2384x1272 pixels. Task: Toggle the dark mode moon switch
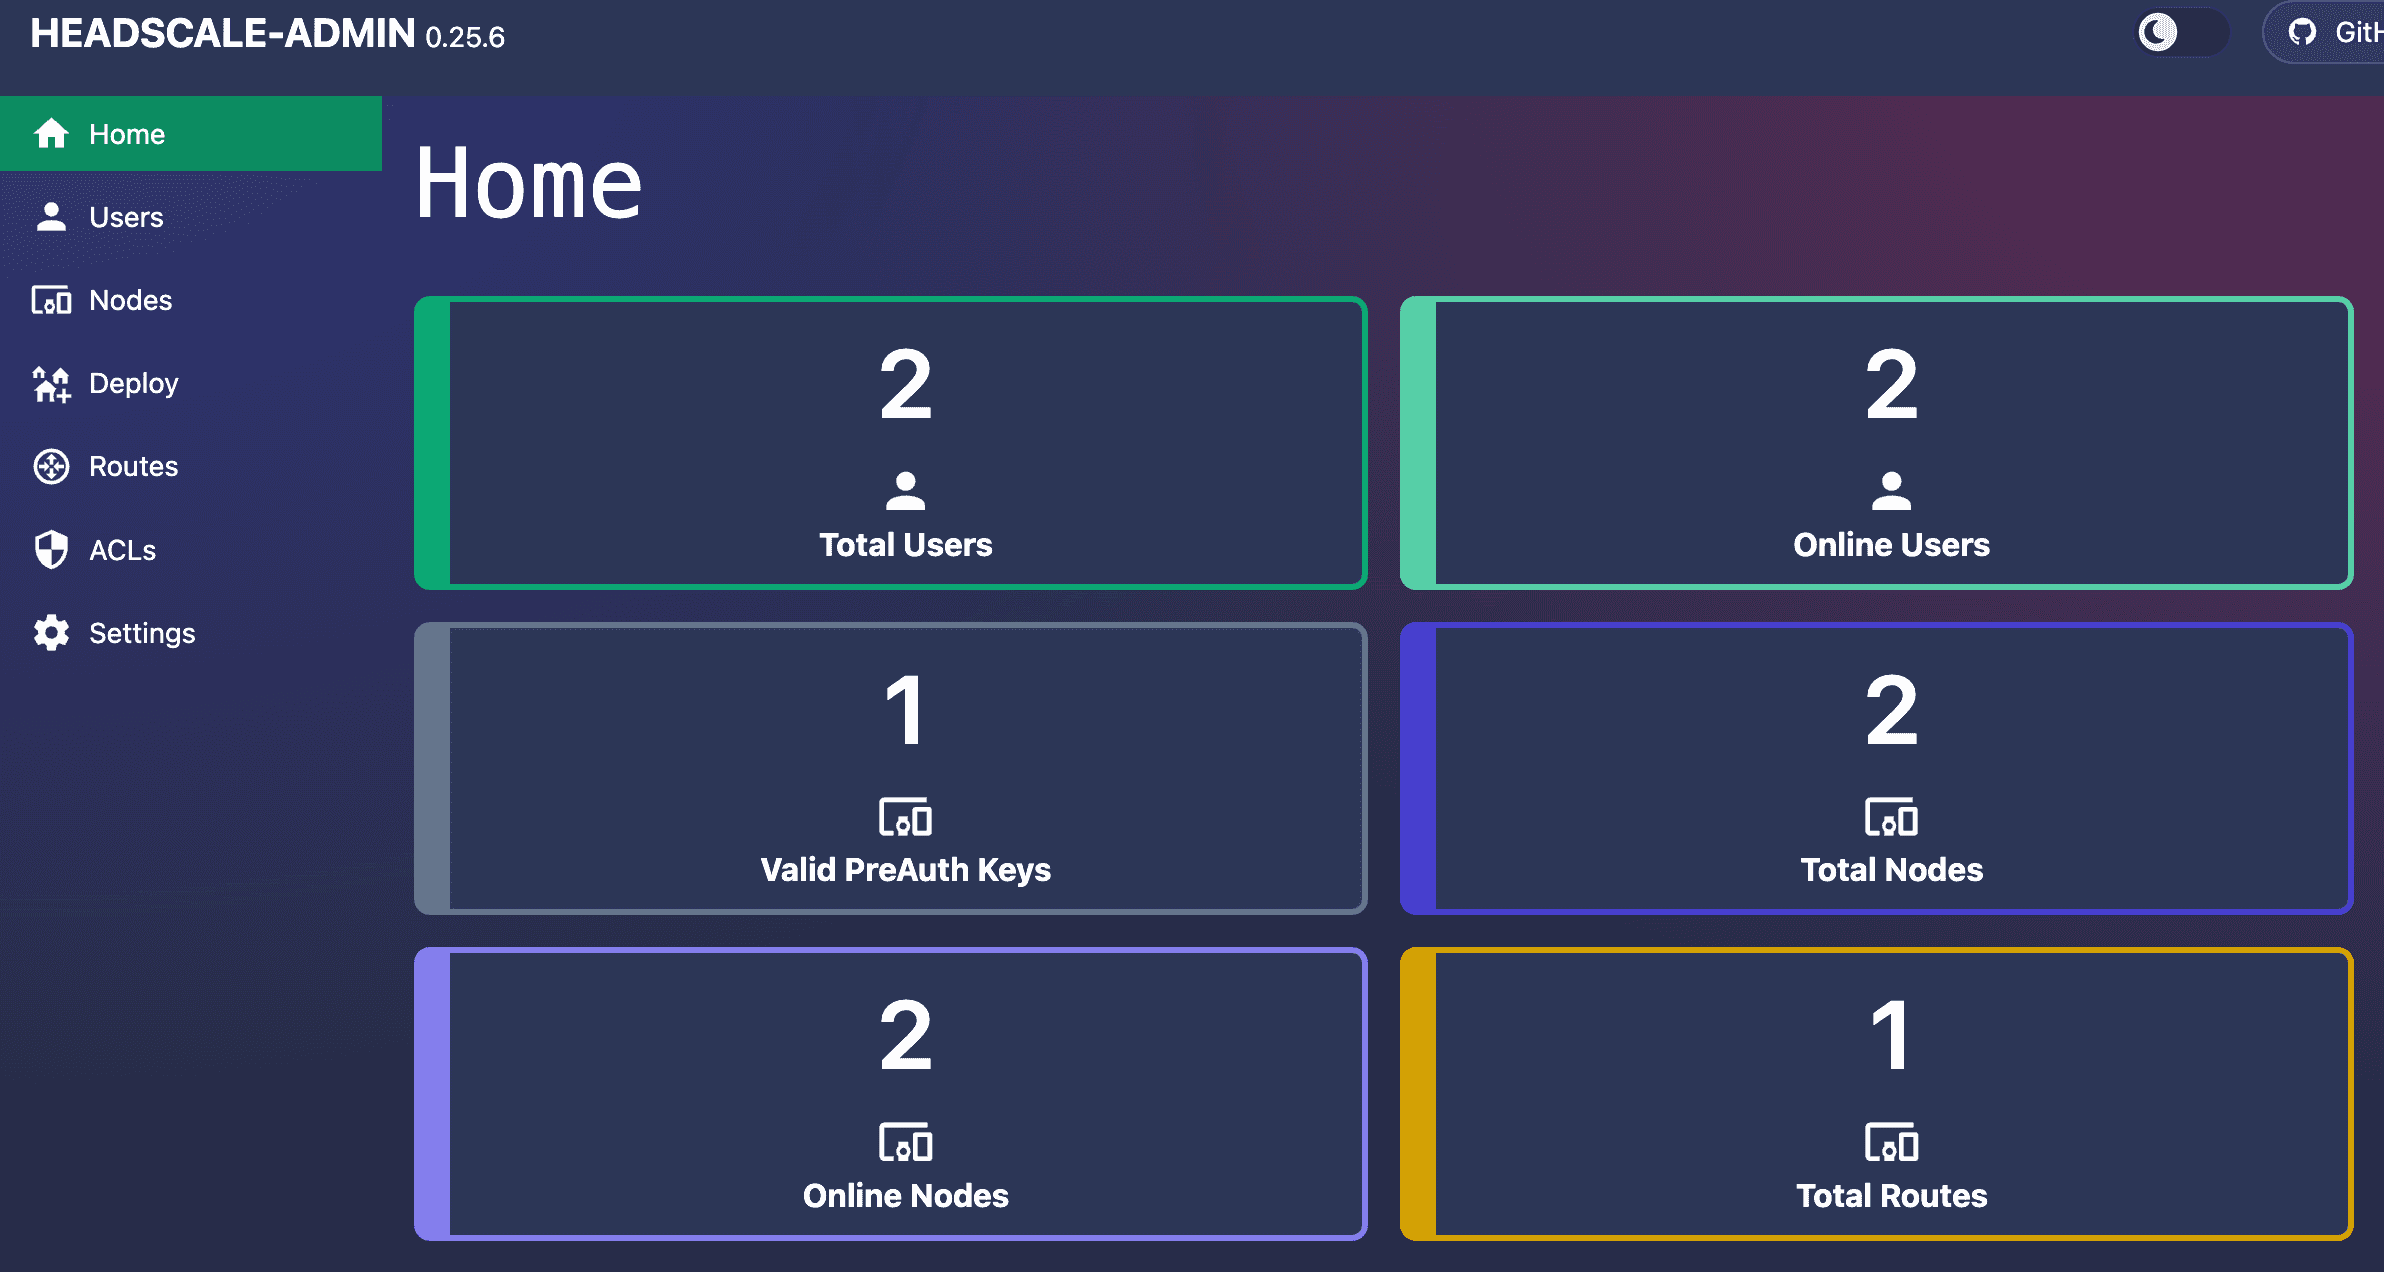pos(2180,32)
